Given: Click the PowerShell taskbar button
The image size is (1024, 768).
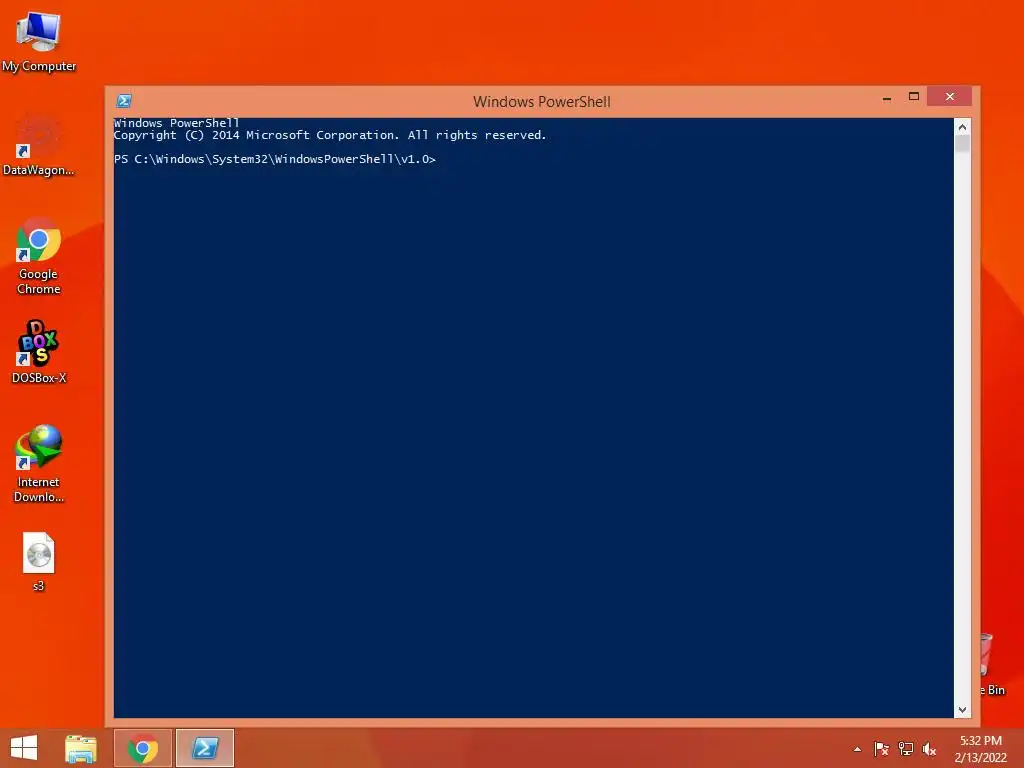Looking at the screenshot, I should (x=204, y=748).
